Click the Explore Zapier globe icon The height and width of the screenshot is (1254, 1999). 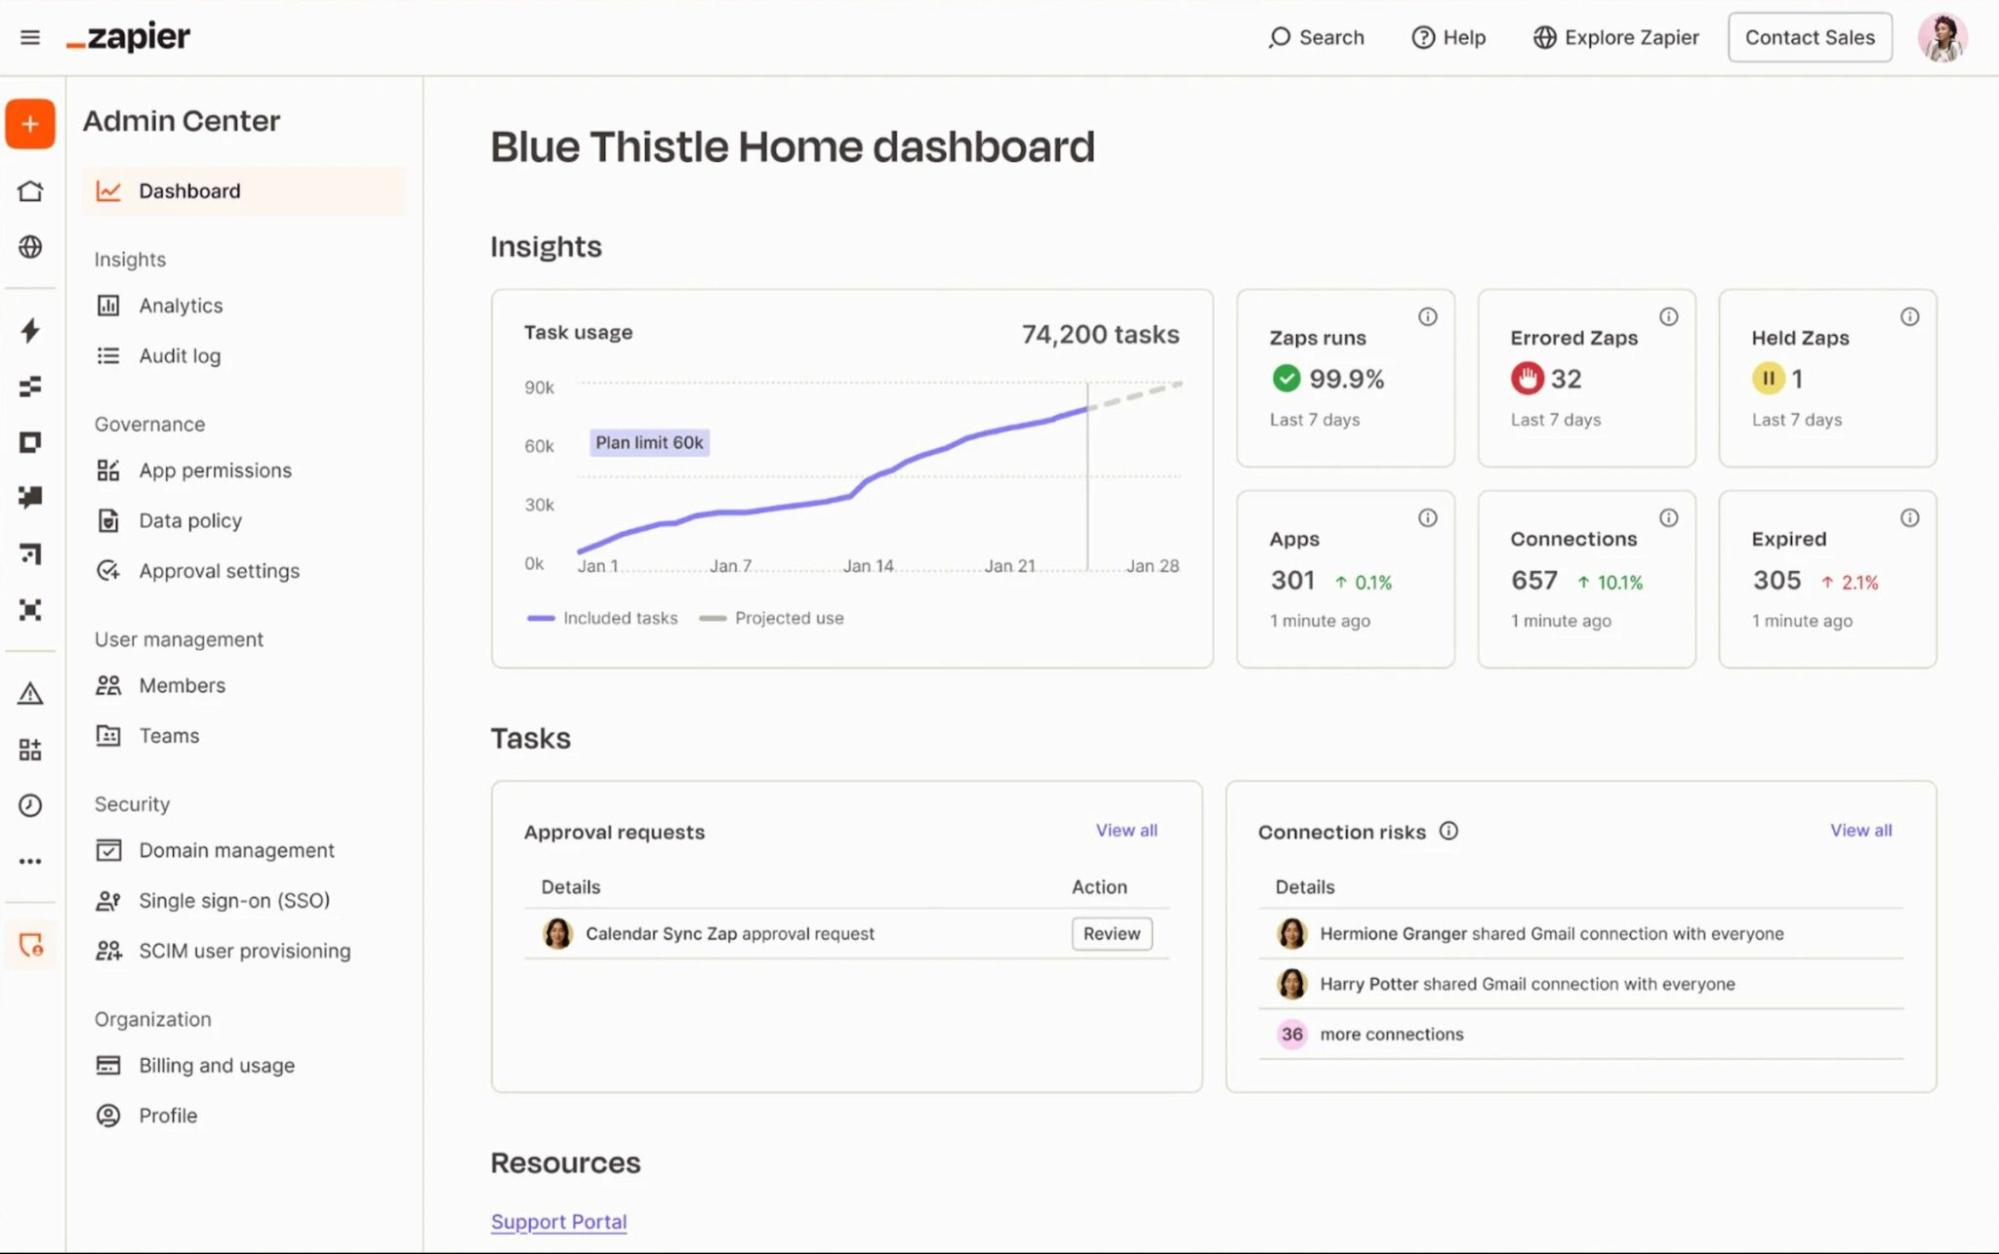[x=1543, y=37]
